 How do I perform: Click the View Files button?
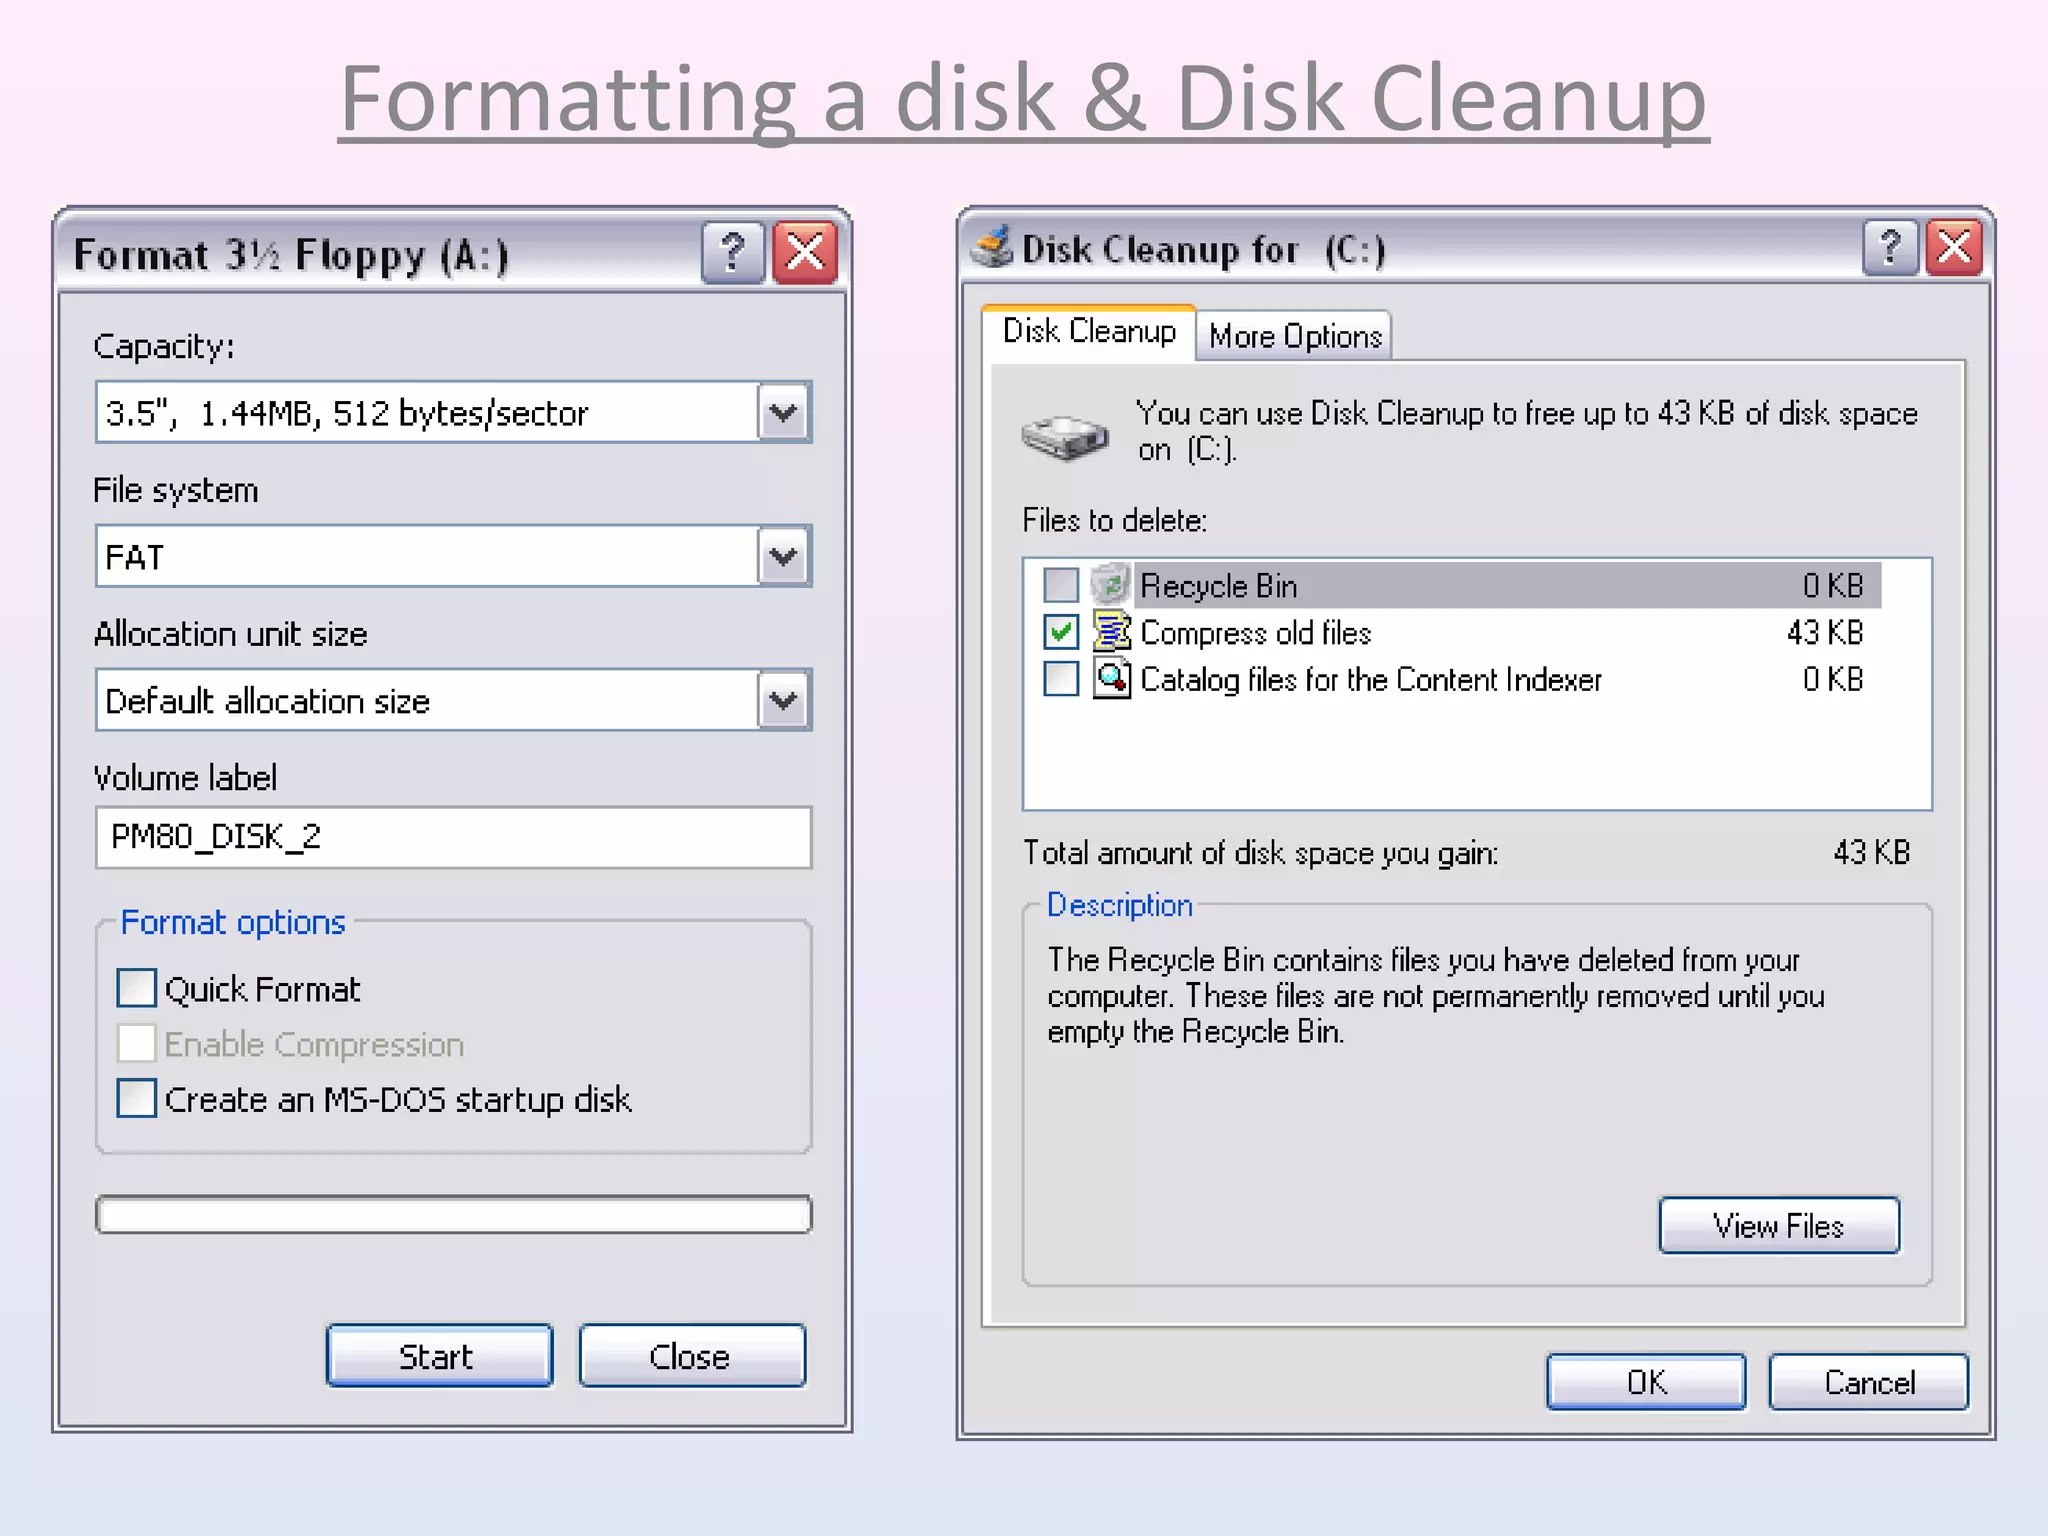click(1779, 1225)
